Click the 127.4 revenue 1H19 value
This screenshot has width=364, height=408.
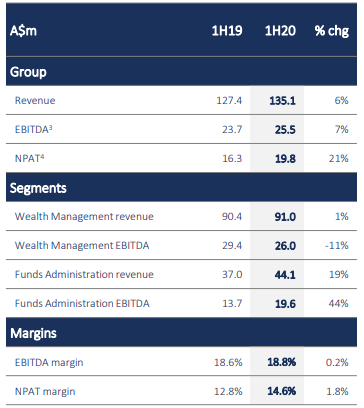tap(229, 100)
